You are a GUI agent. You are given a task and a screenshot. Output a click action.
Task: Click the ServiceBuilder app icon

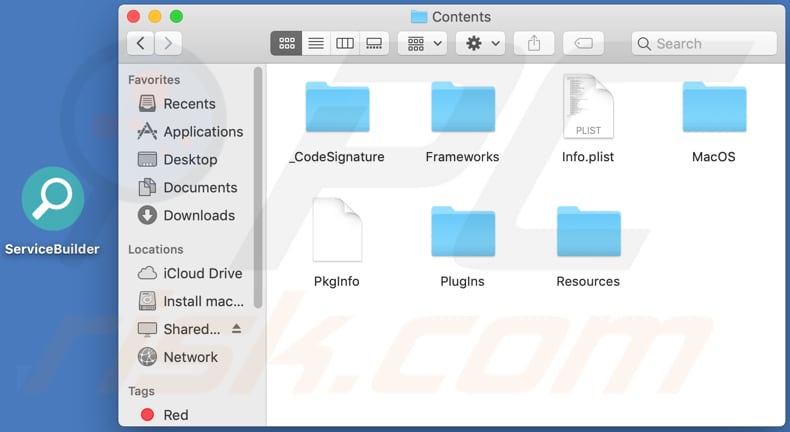(53, 199)
